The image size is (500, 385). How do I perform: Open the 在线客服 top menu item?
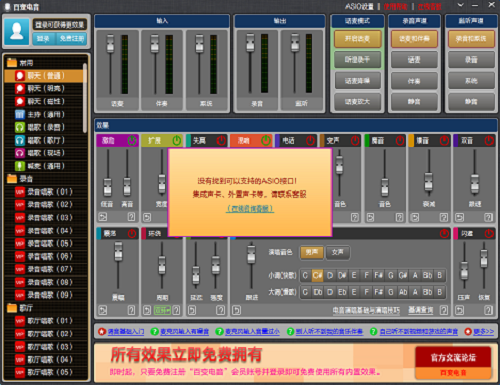tap(430, 6)
